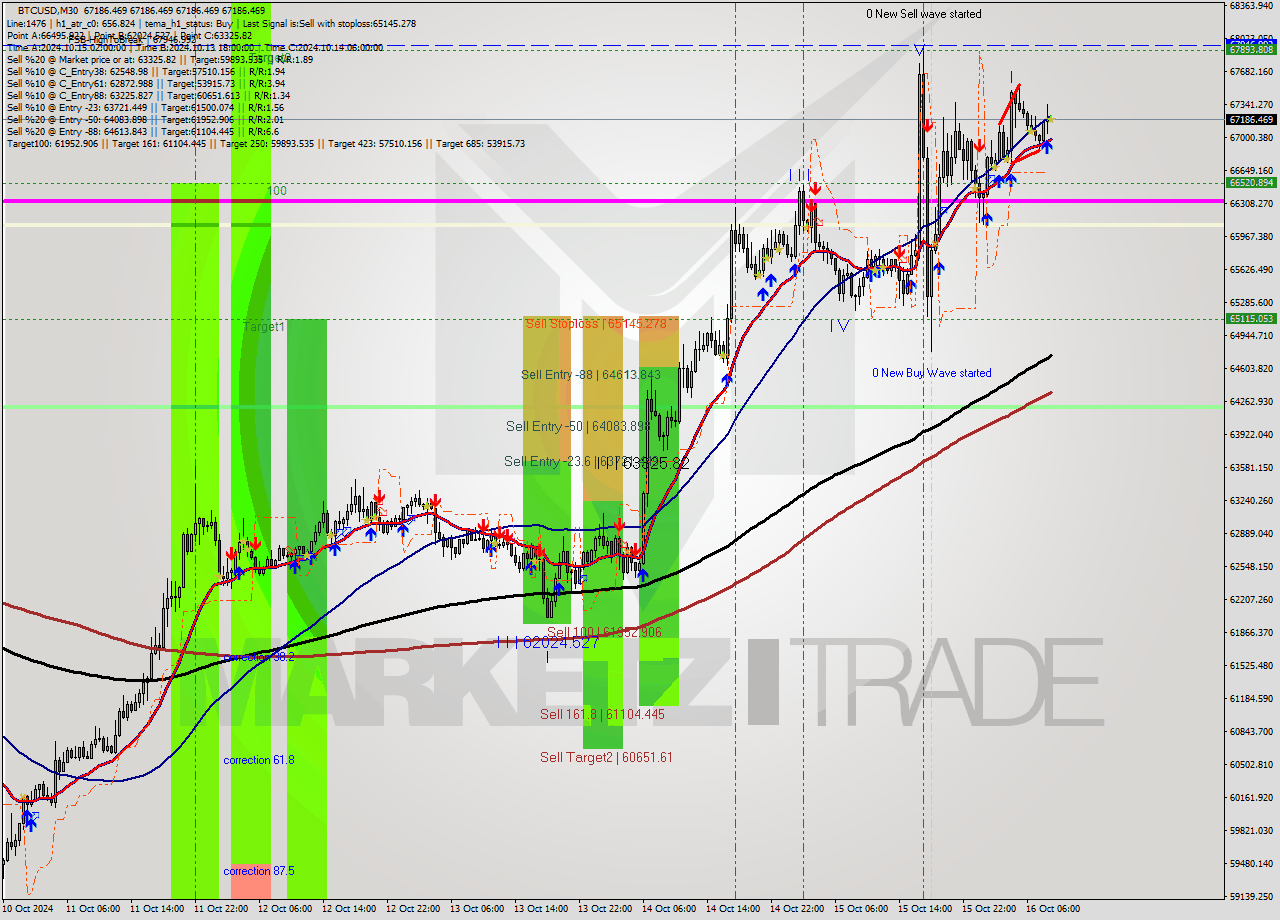Click the 'Sell %20 @ Entry -50: 64083.898' line
The height and width of the screenshot is (920, 1280).
pos(145,119)
